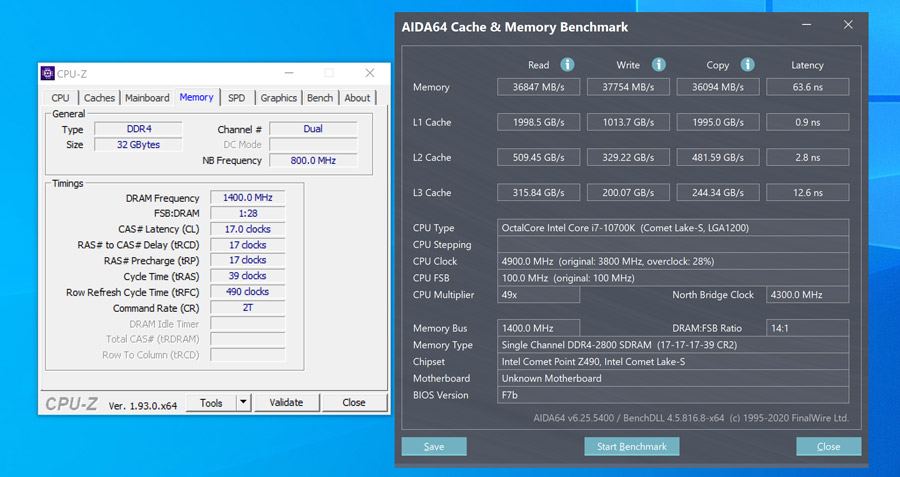Click the BIOS Version field F7b

(x=673, y=395)
